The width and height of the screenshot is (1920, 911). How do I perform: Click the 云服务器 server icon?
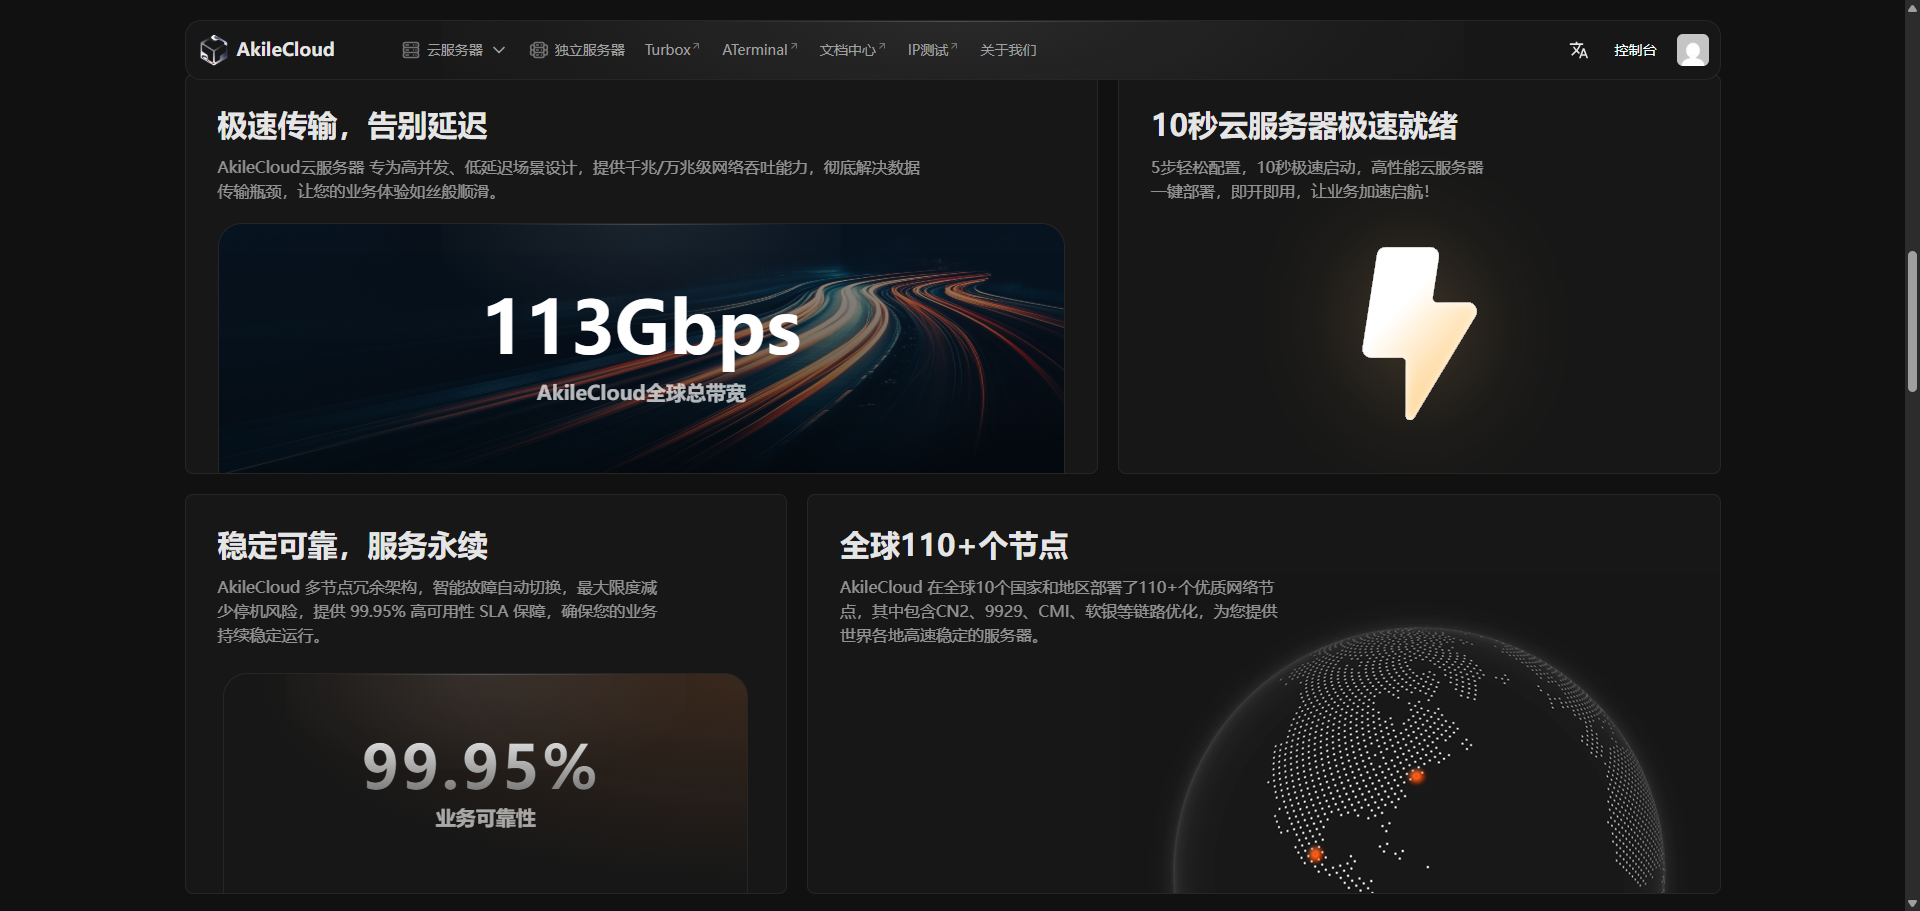tap(411, 50)
